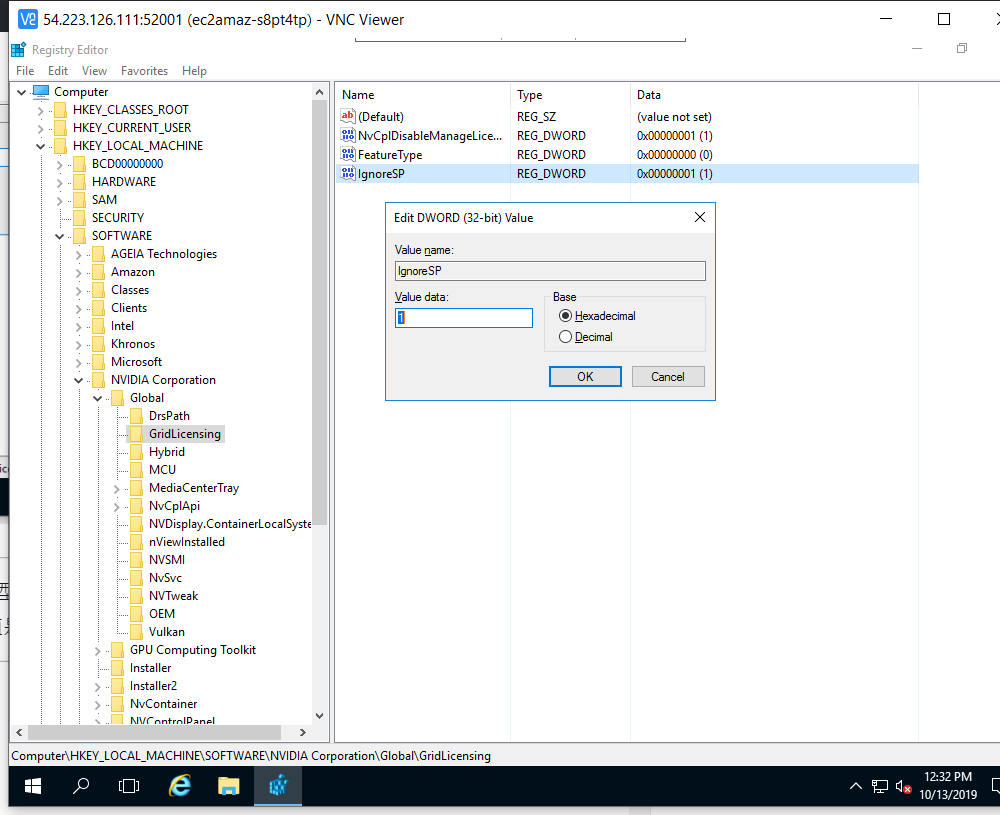The width and height of the screenshot is (1000, 815).
Task: Open the Edit menu
Action: 58,71
